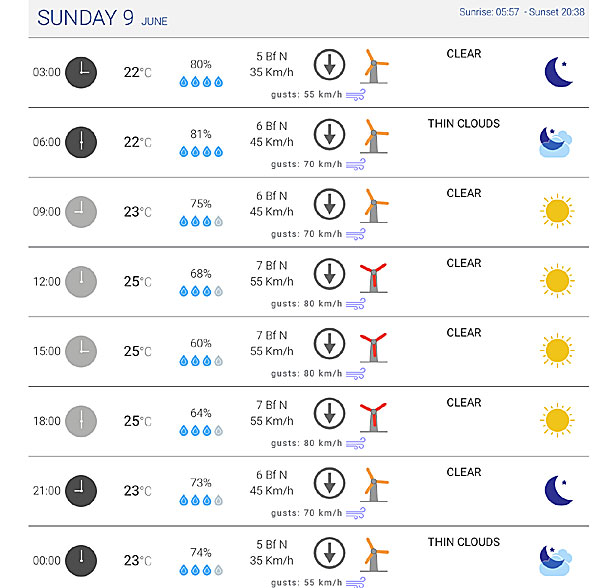Screen dimensions: 600x588
Task: Click the gusts wind icon at 06:00
Action: 355,165
